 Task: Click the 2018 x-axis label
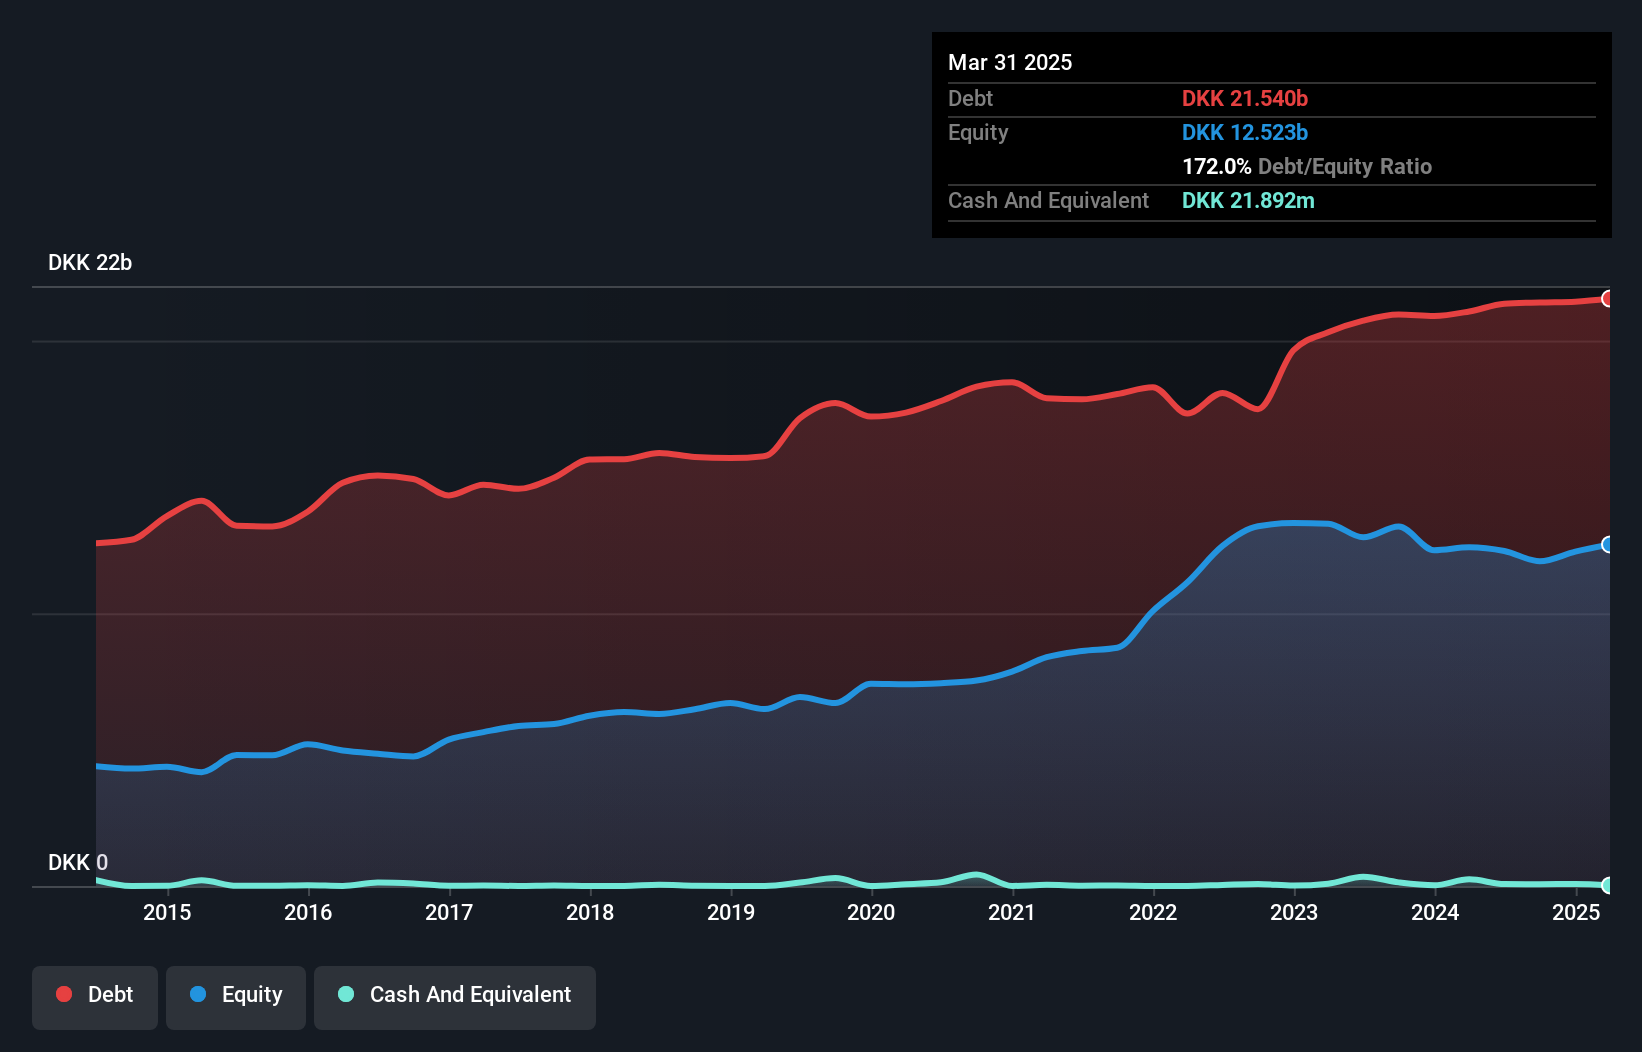point(590,912)
